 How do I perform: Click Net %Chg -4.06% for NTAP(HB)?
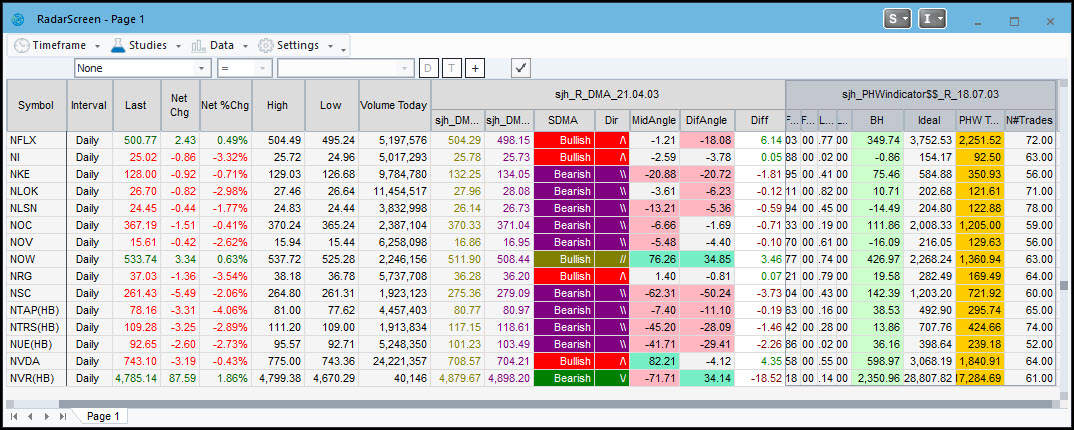click(226, 310)
